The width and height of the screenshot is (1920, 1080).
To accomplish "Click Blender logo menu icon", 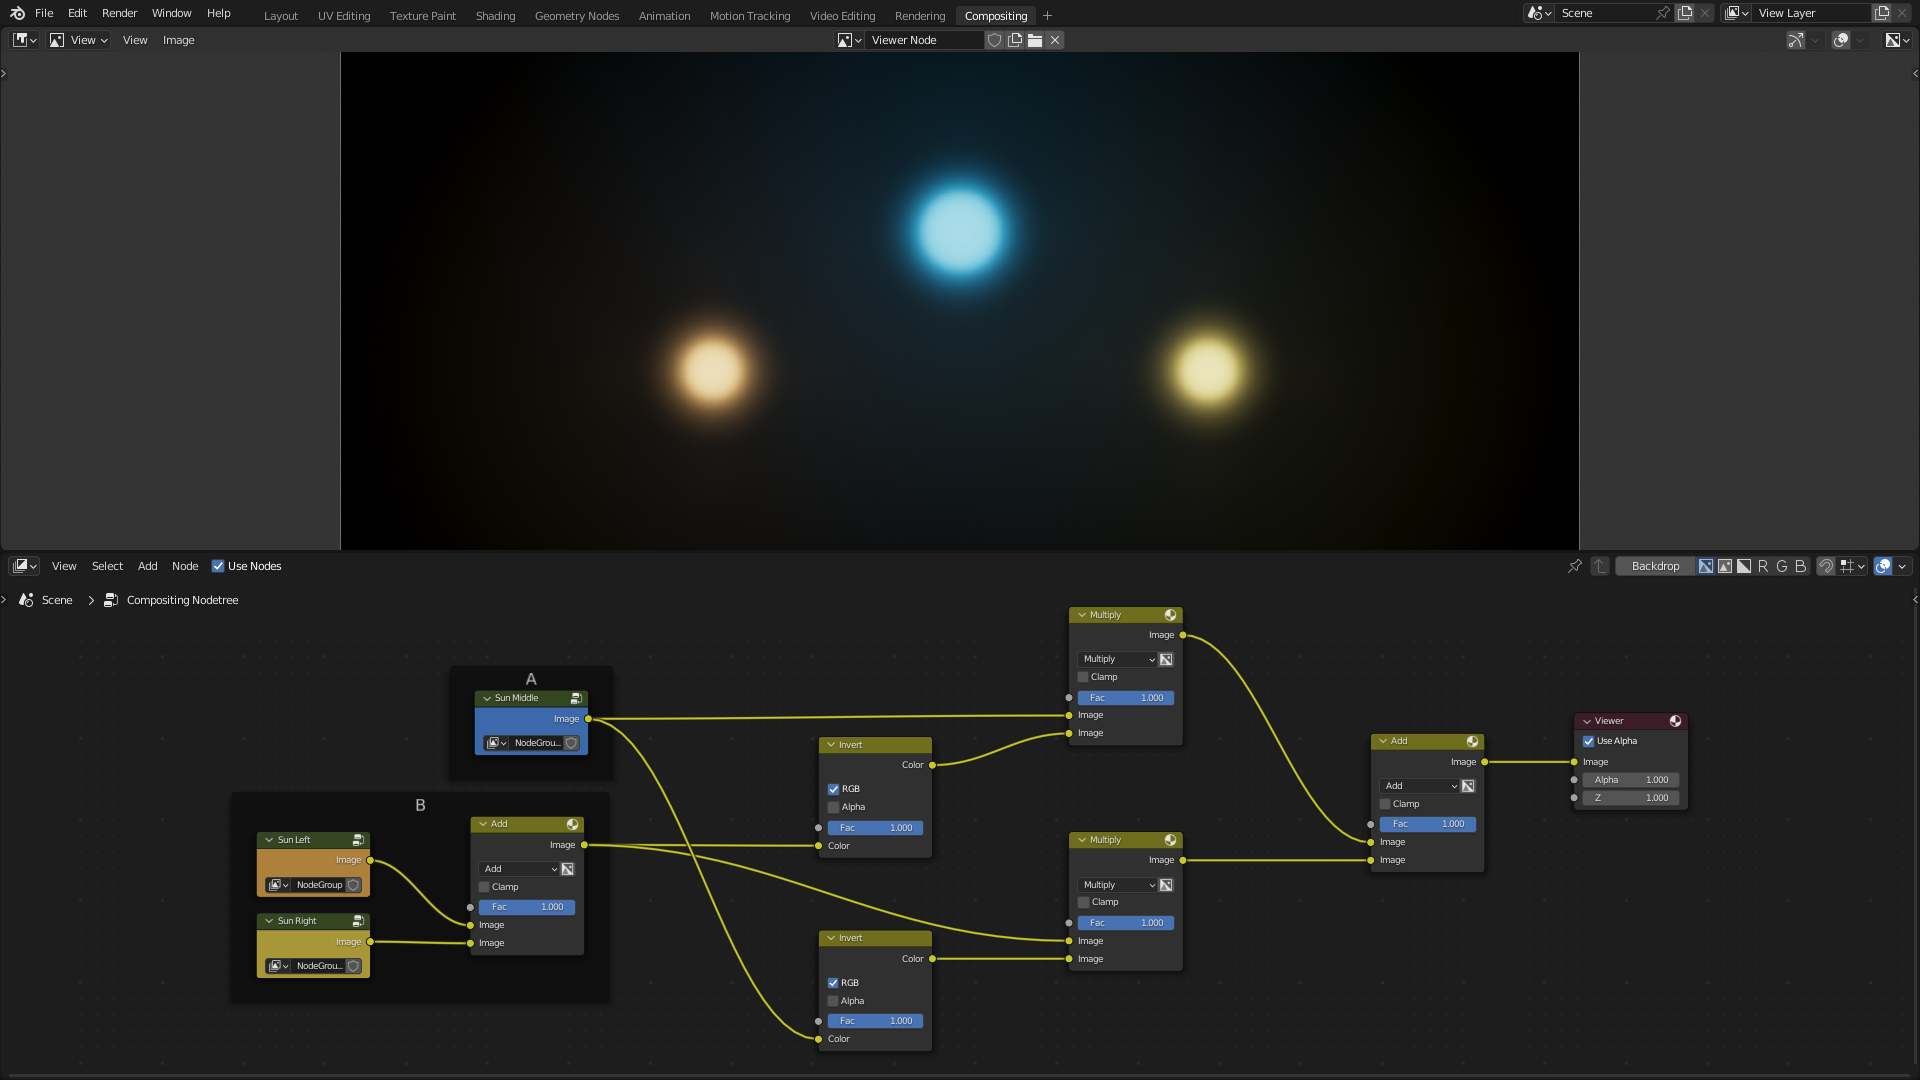I will pyautogui.click(x=17, y=13).
